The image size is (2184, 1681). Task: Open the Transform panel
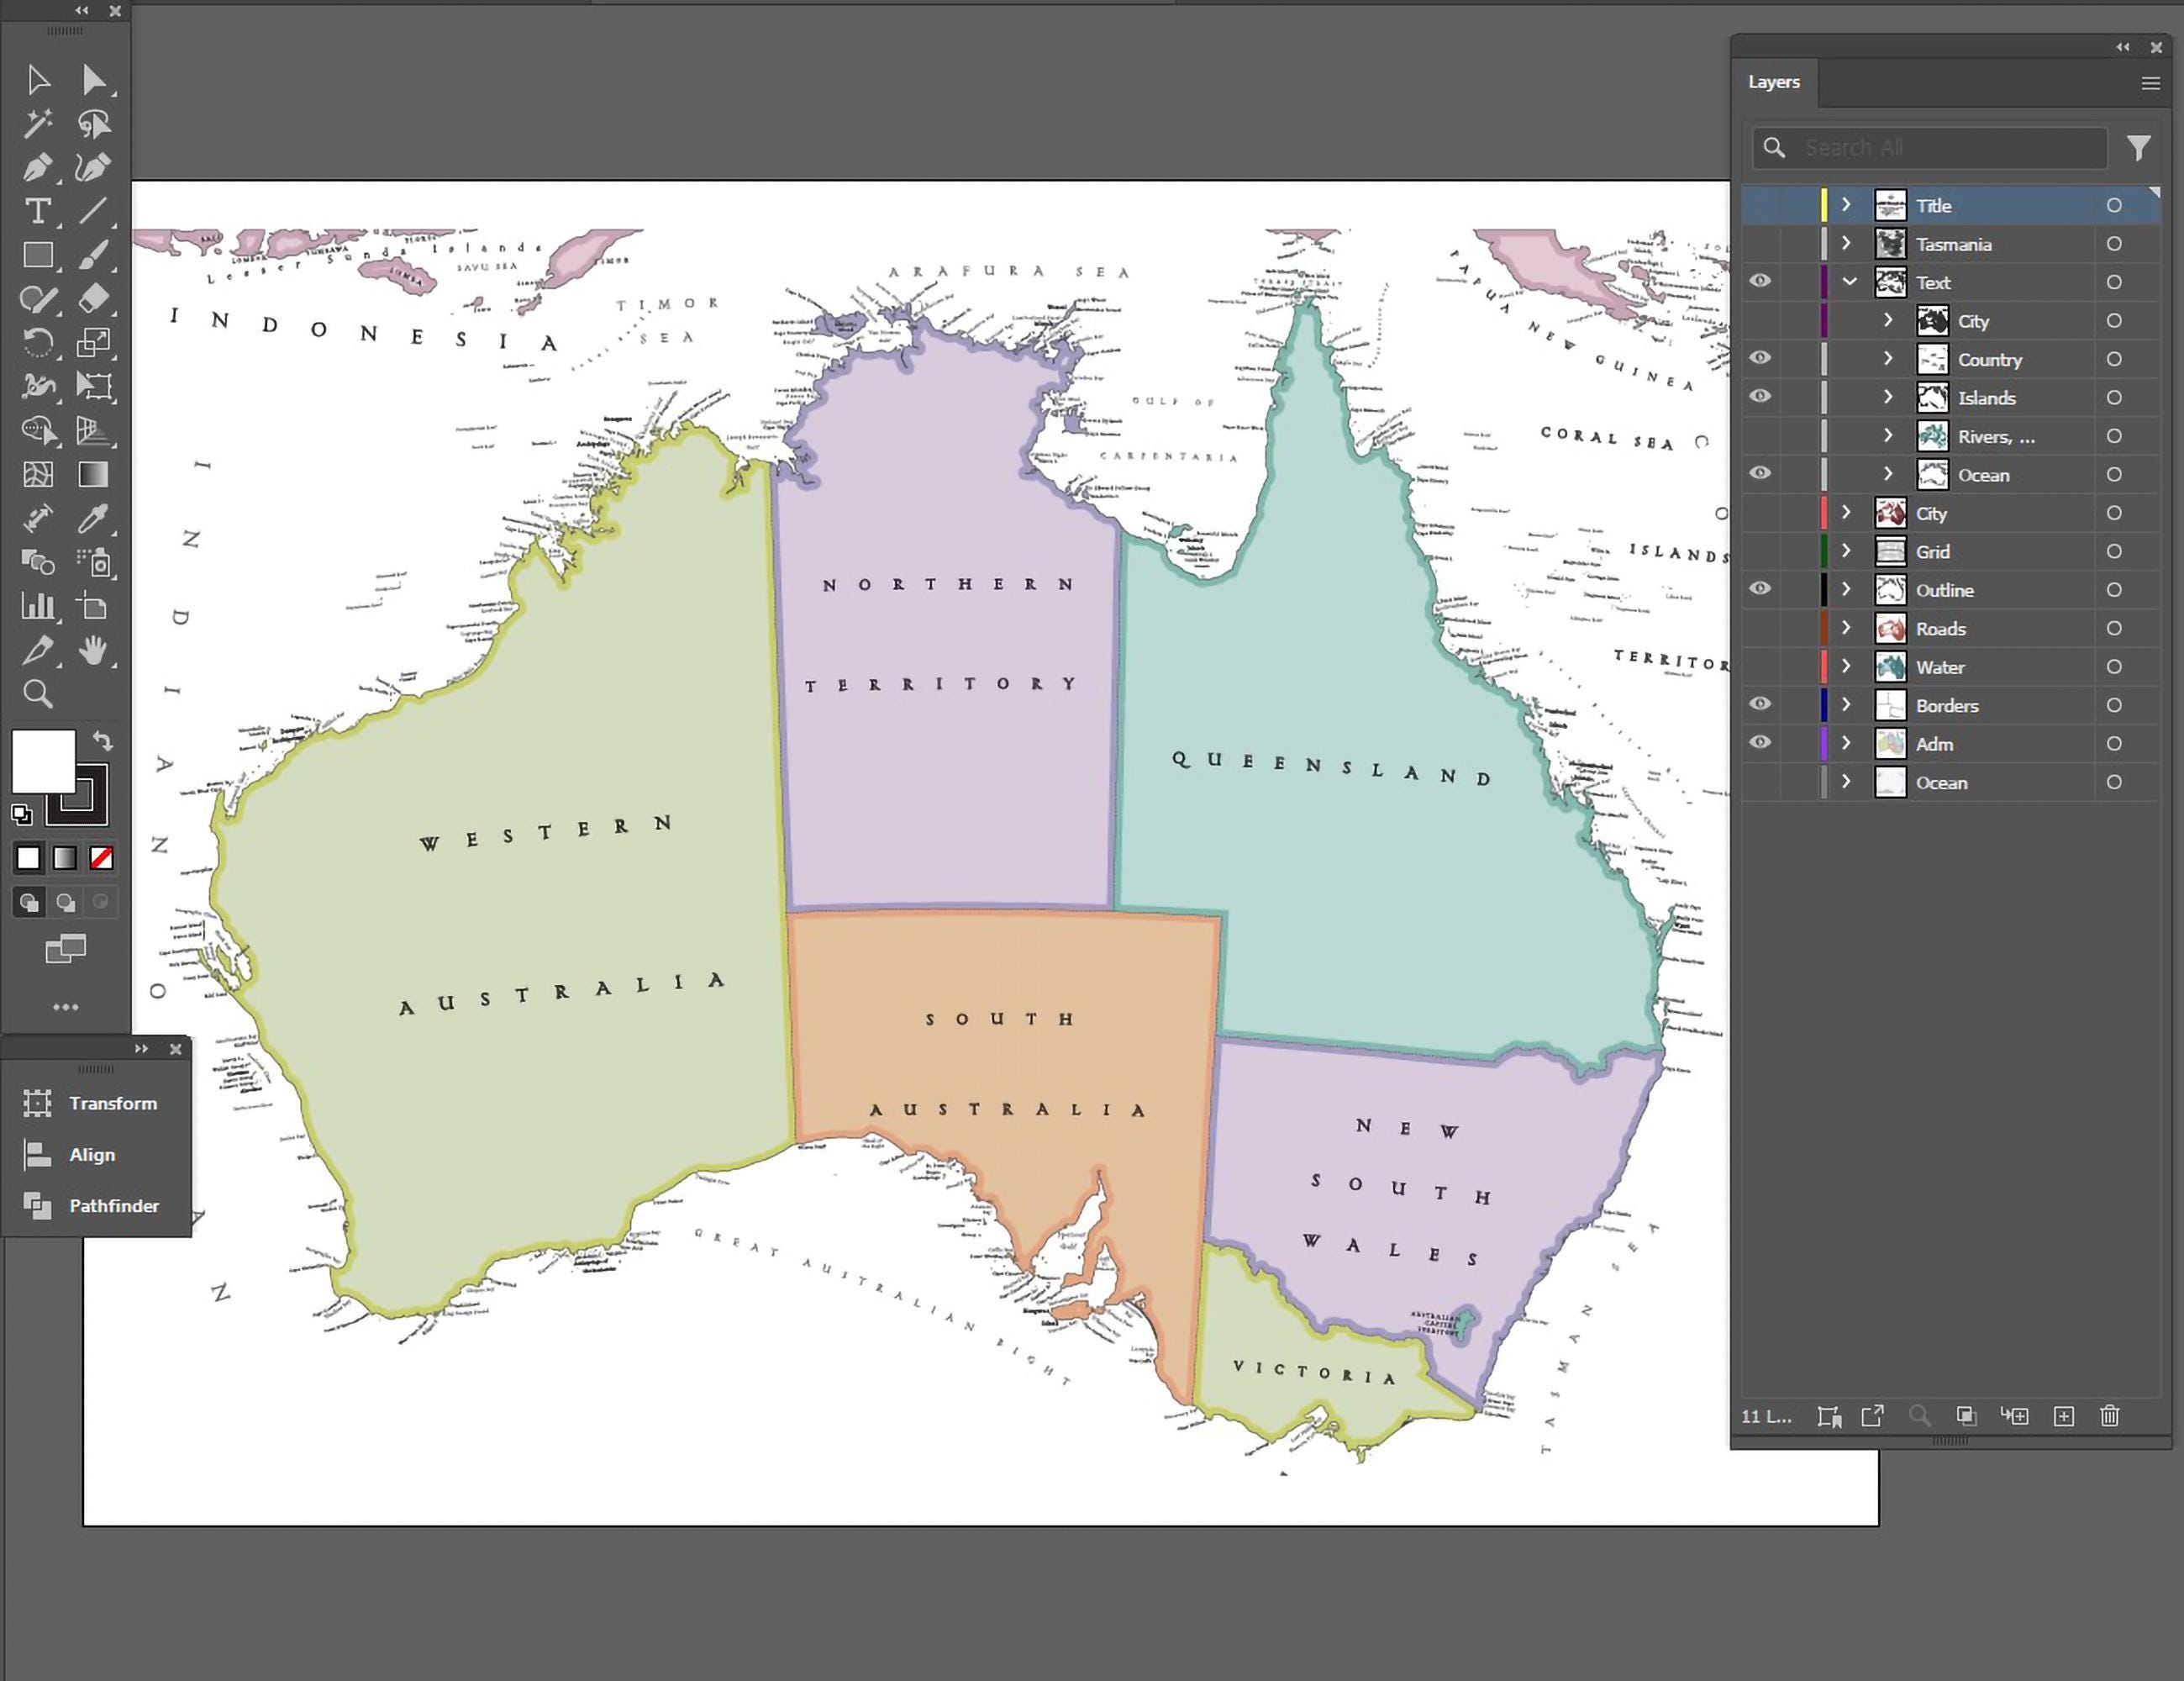[x=95, y=1103]
